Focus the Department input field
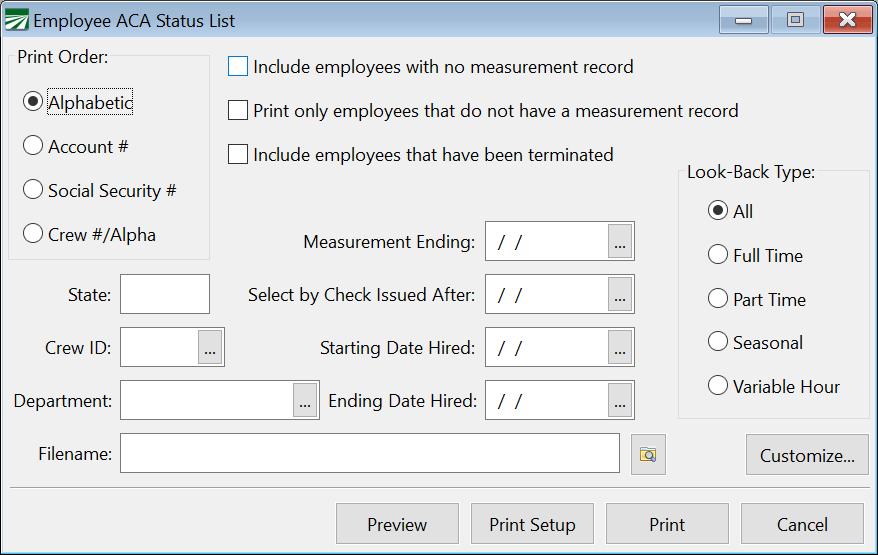878x555 pixels. pos(207,400)
